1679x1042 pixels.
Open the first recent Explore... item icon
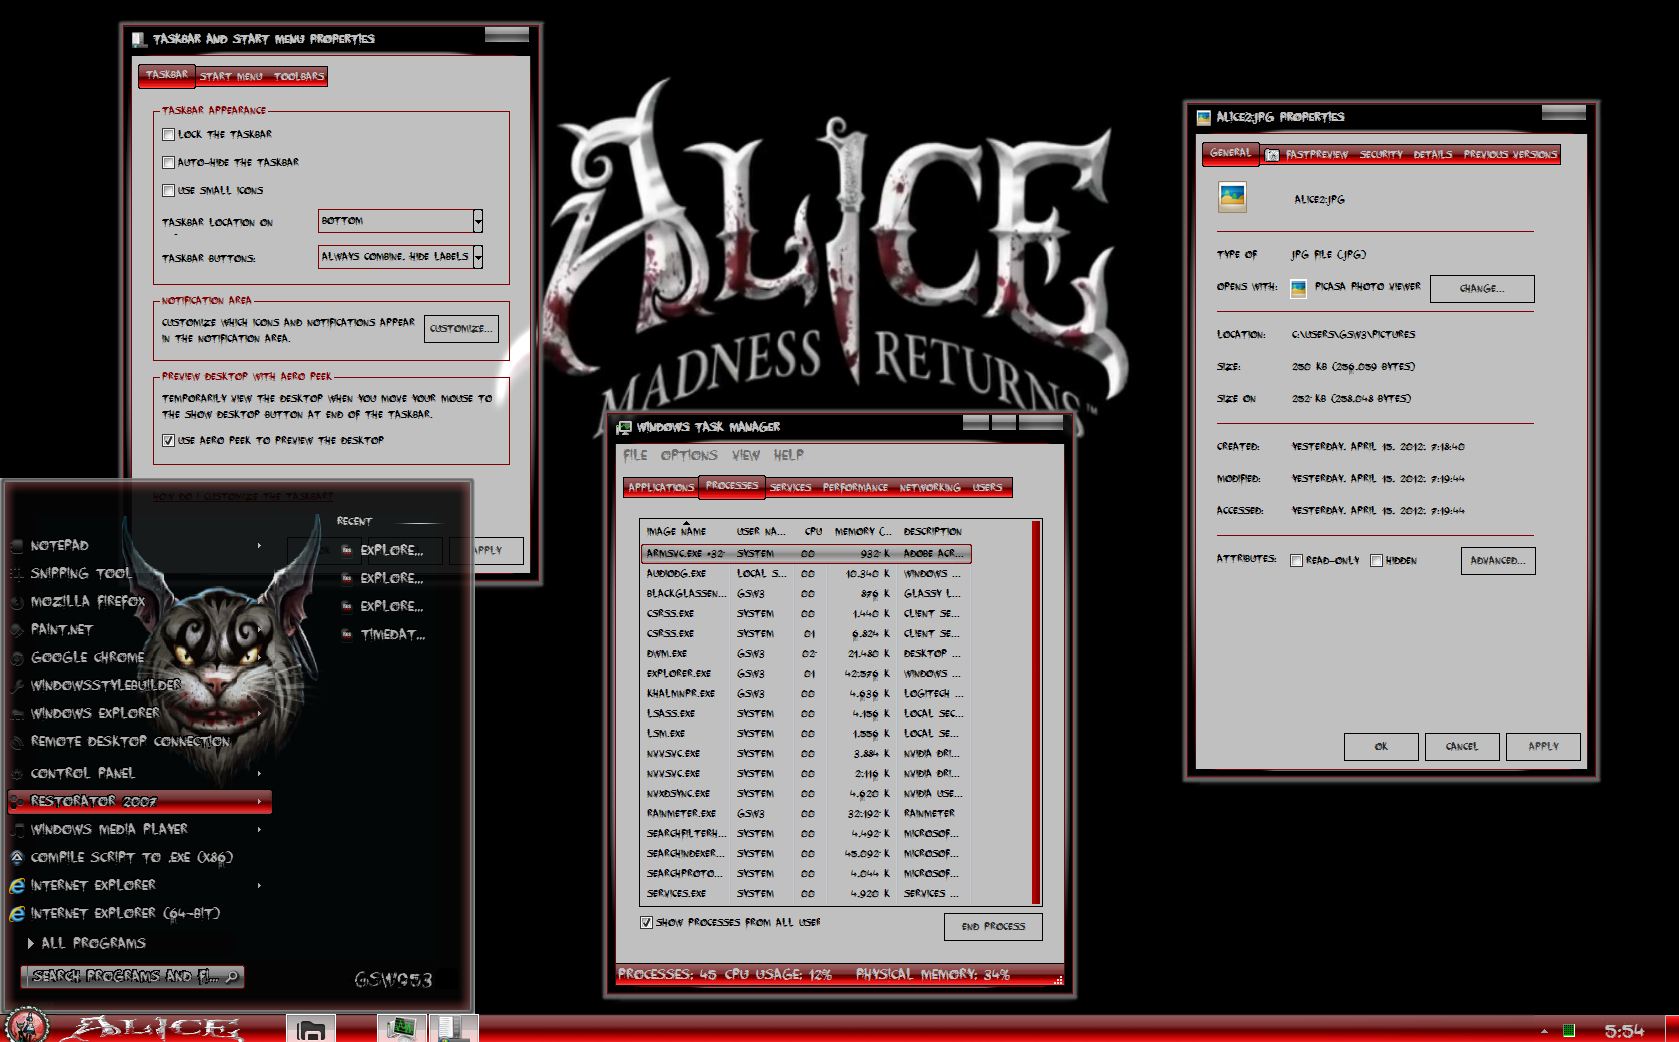tap(346, 550)
